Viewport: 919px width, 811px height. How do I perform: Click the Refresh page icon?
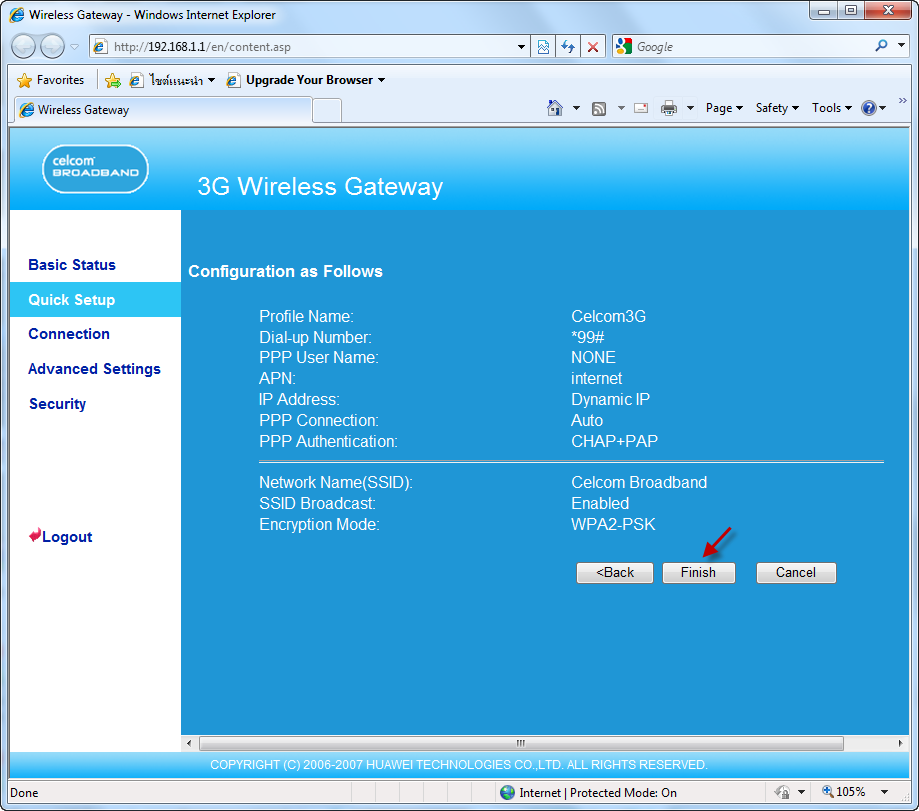(568, 47)
